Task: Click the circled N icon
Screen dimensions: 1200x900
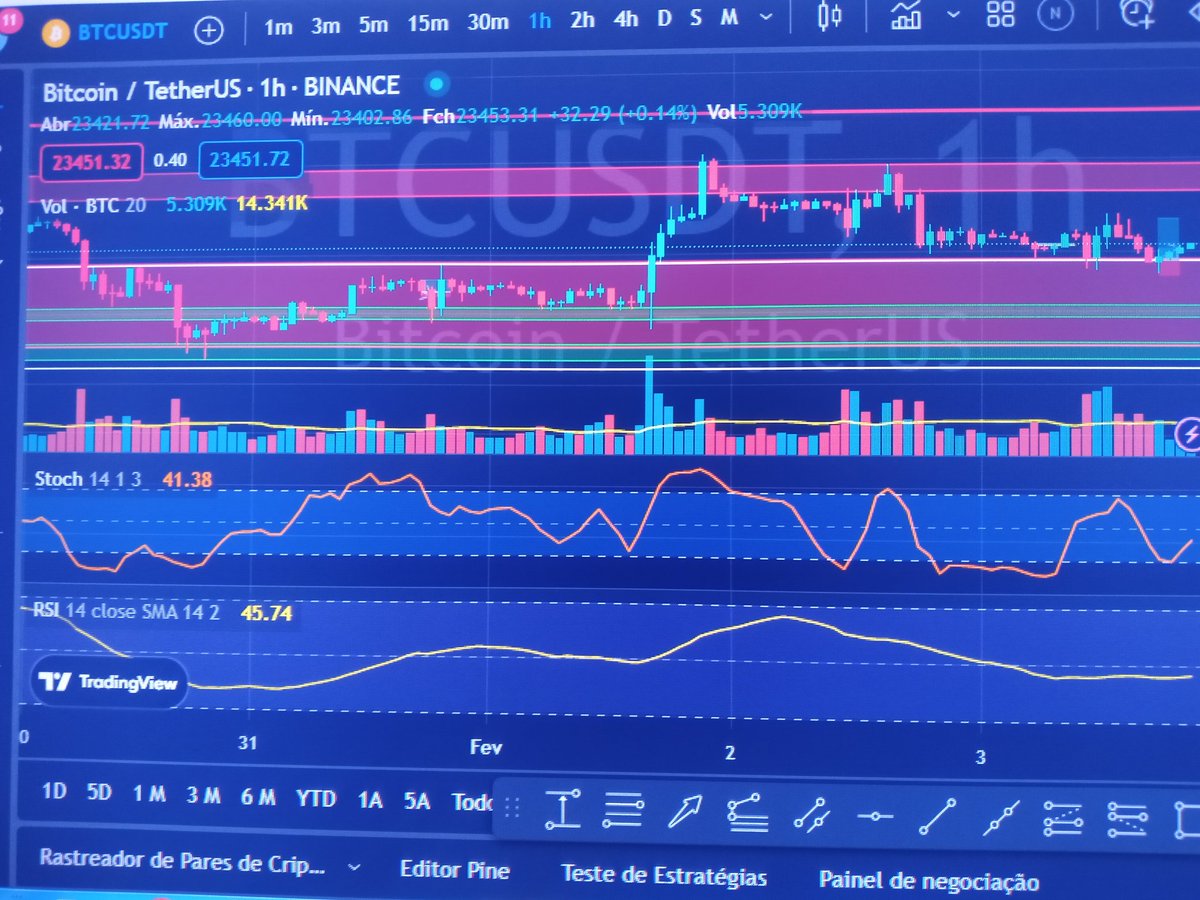Action: click(x=1053, y=13)
